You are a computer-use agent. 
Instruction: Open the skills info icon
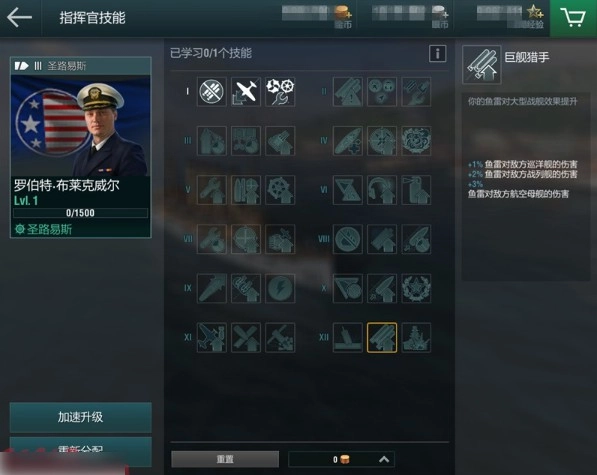[437, 54]
